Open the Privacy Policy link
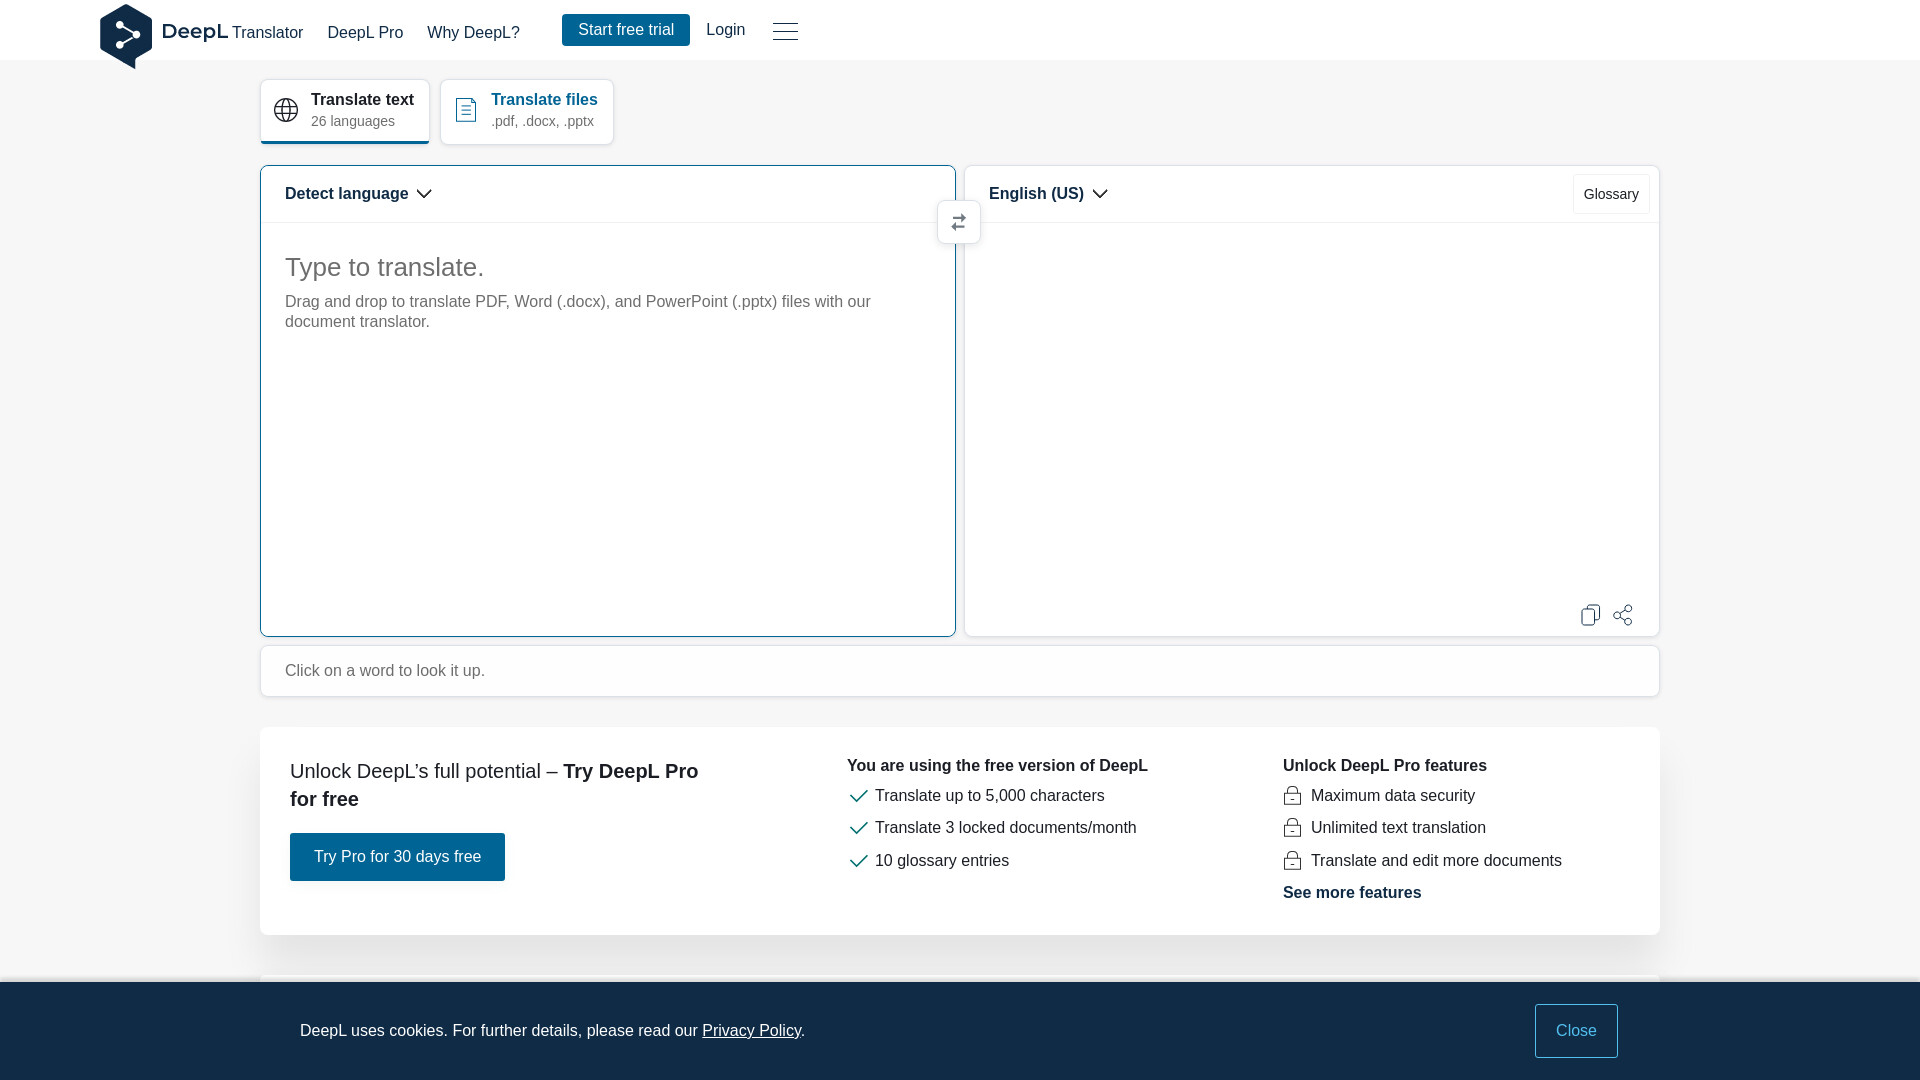 coord(751,1031)
